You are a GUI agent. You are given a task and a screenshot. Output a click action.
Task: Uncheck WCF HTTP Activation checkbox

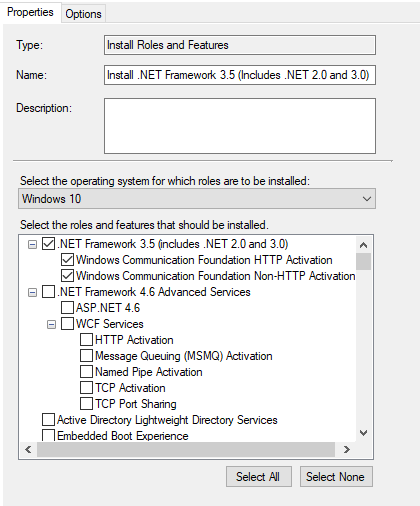67,260
